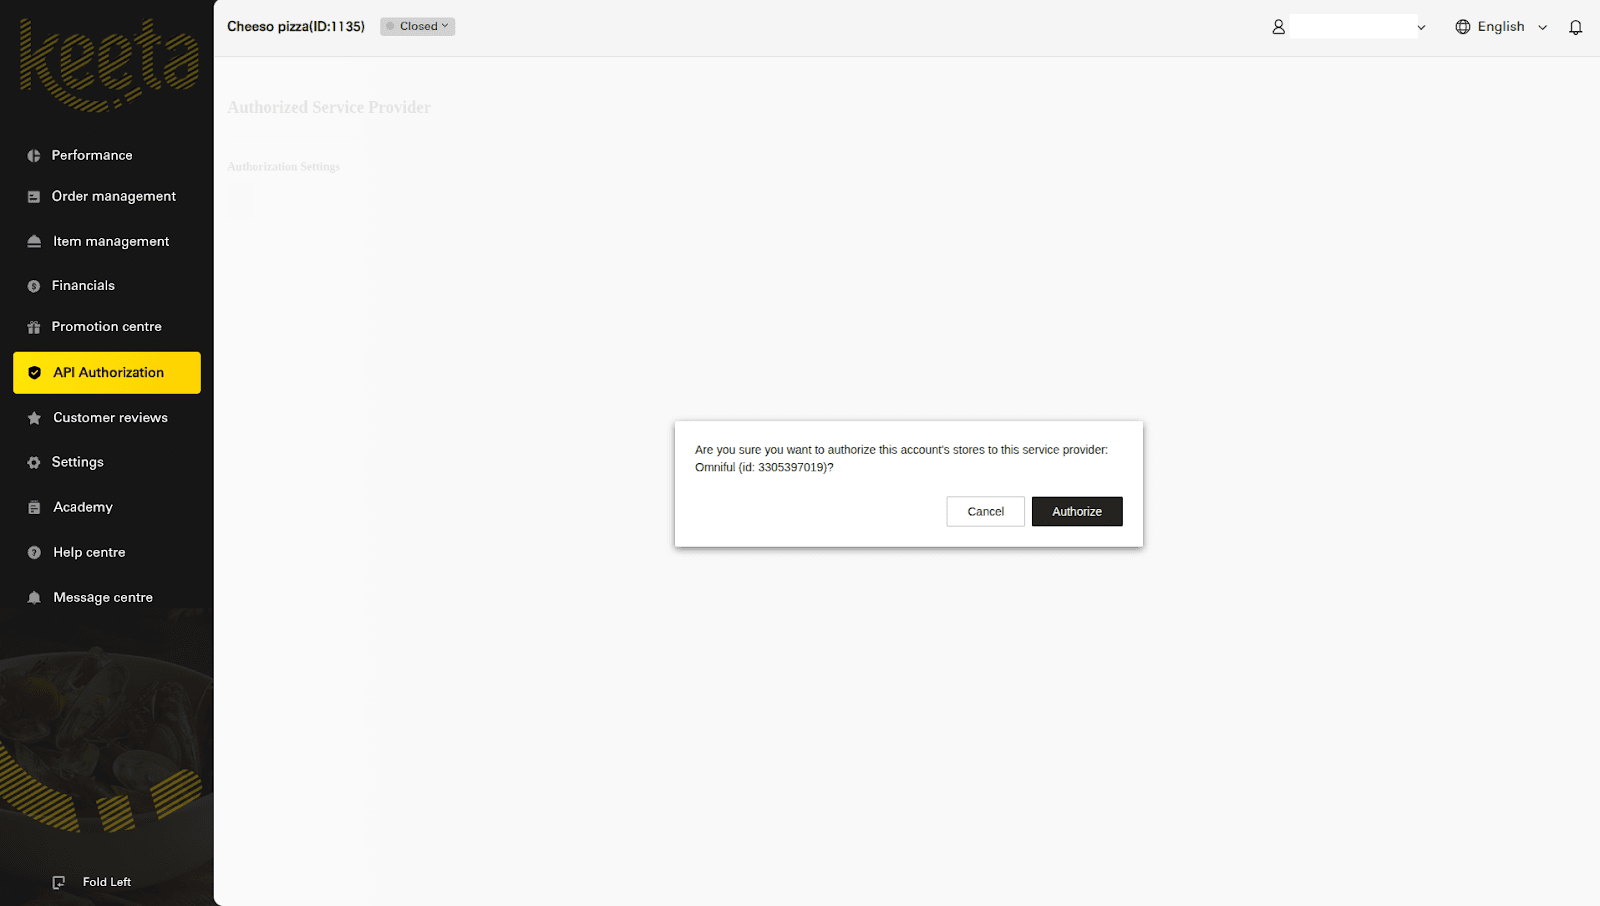Open Message centre from the sidebar
Screen dimensions: 1600x906
103,598
